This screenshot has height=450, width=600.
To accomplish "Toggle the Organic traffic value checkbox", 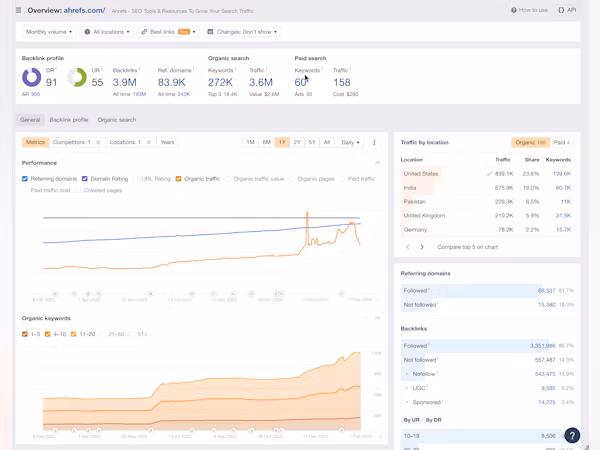I will coord(228,179).
